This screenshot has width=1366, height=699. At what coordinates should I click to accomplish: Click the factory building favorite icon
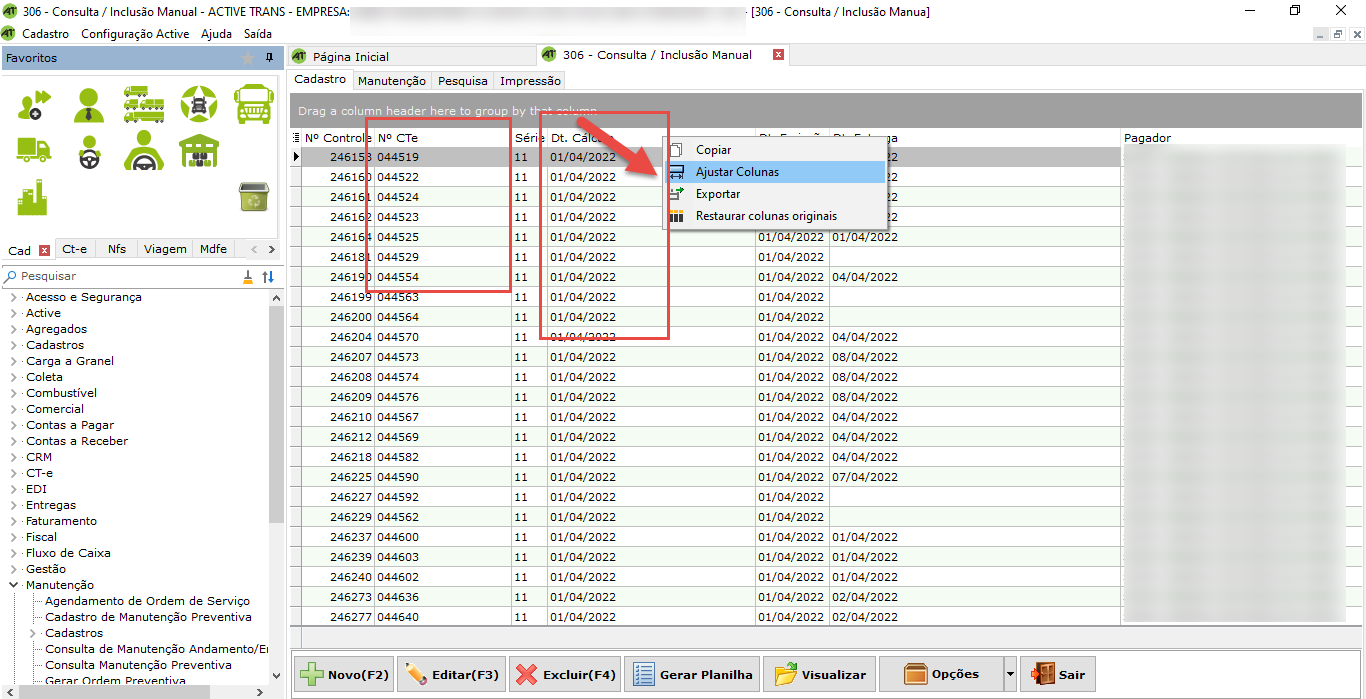pos(33,197)
